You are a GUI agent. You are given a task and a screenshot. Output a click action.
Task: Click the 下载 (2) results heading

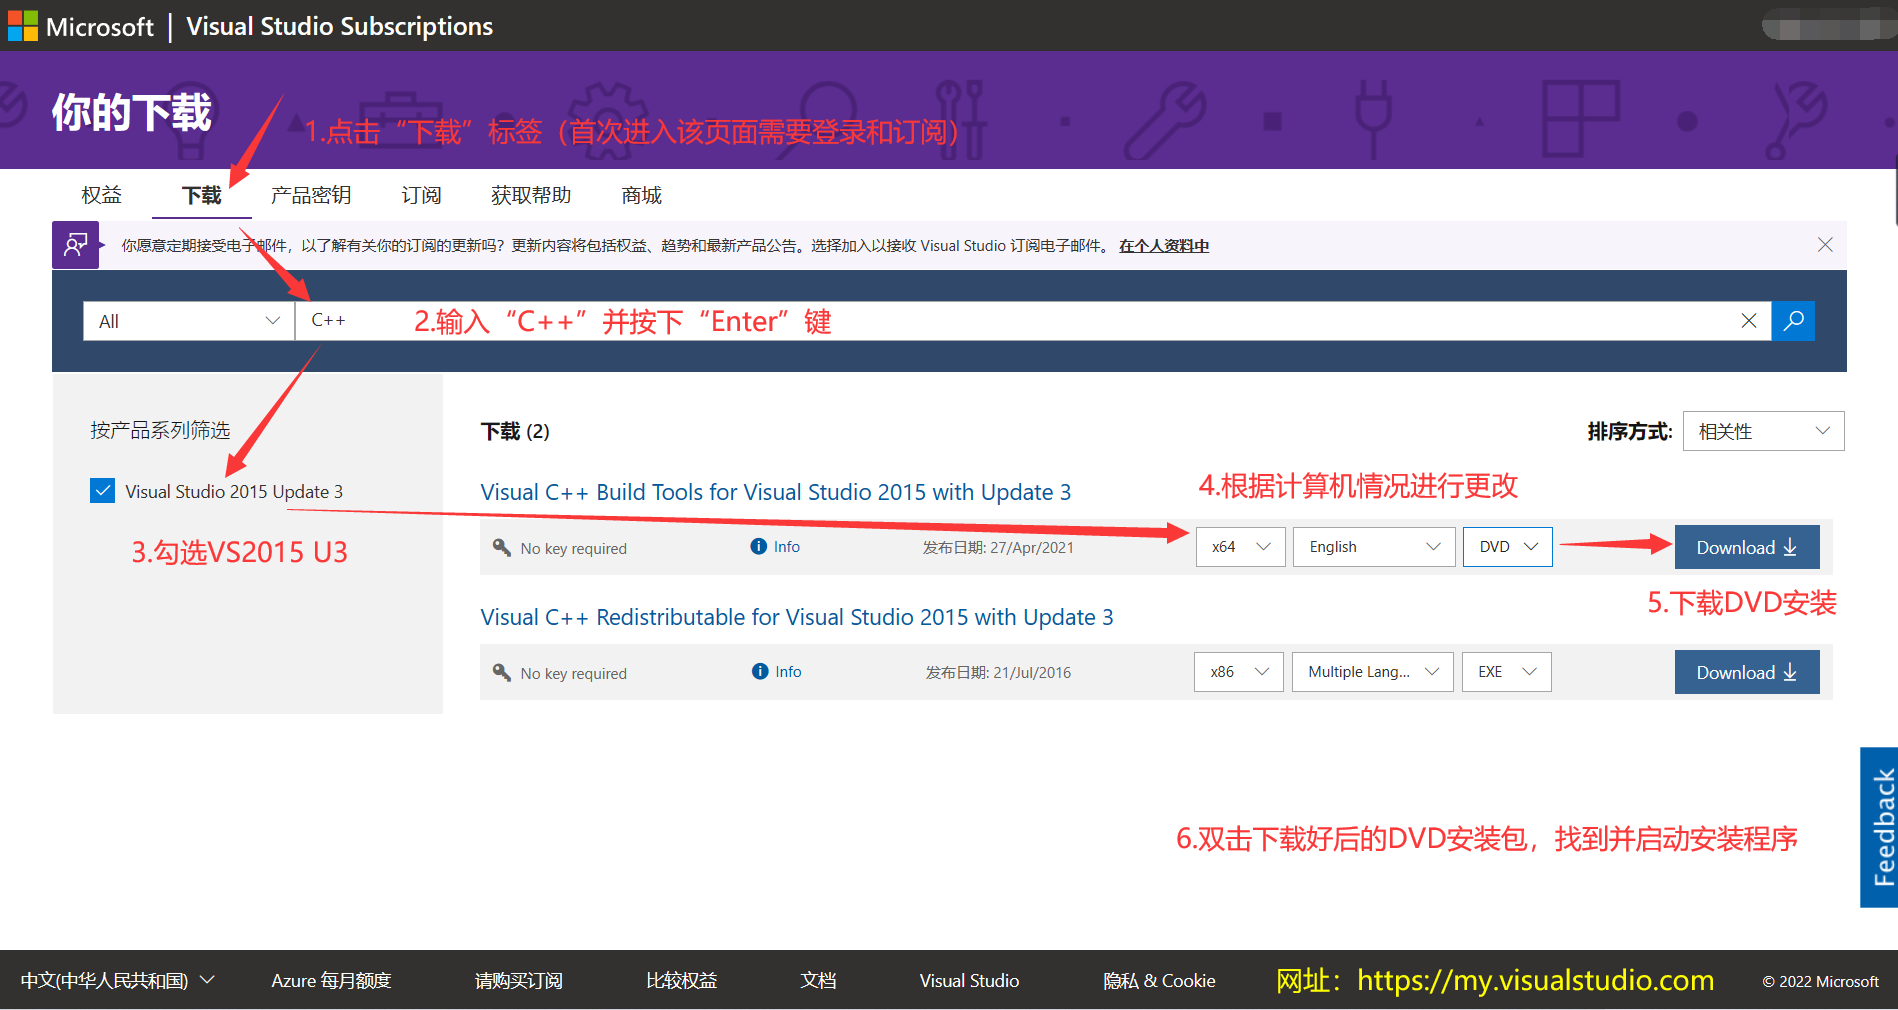point(515,431)
